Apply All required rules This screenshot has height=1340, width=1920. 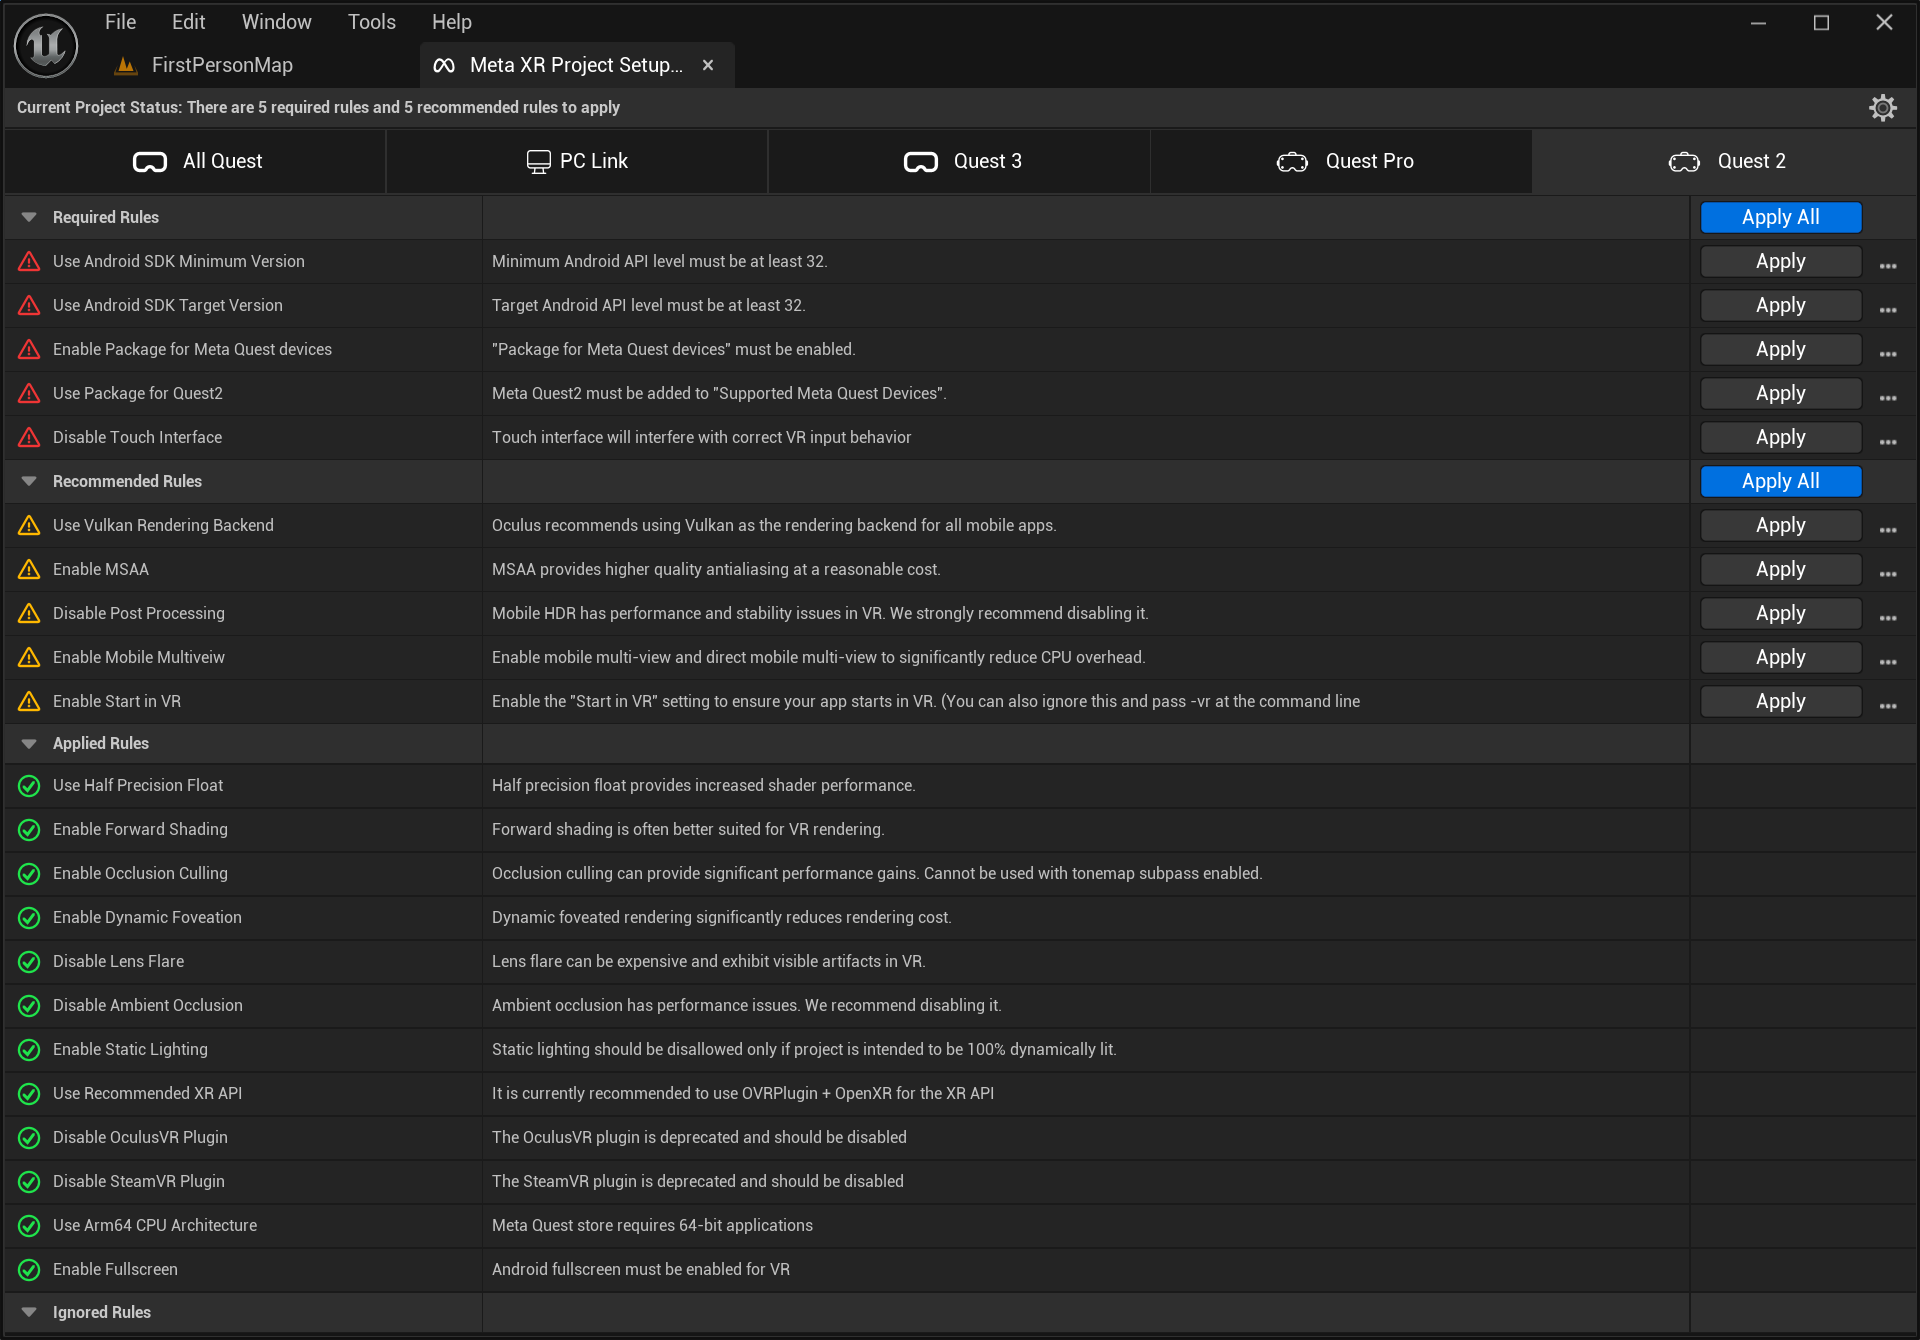click(1780, 217)
